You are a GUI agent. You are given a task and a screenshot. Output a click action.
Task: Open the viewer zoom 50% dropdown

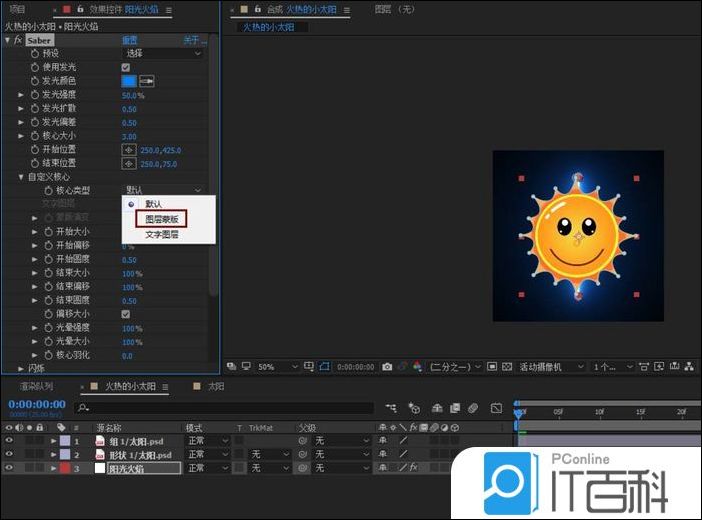(x=270, y=367)
